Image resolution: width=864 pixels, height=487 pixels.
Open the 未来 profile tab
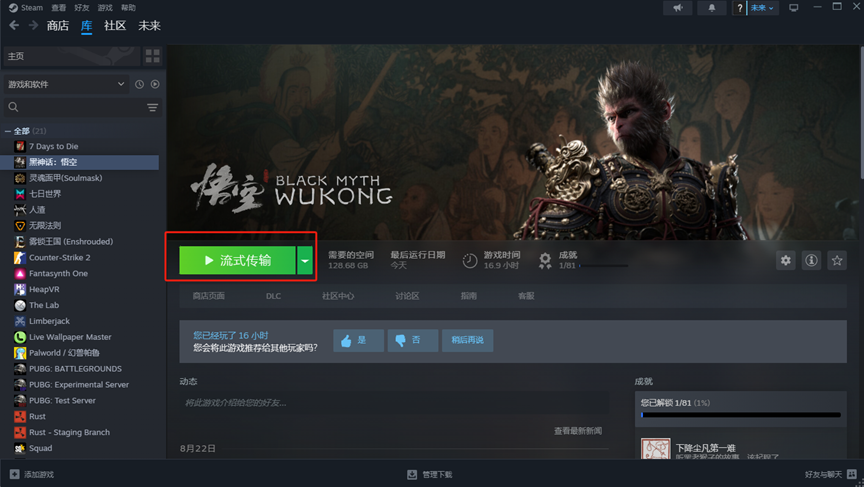click(x=149, y=25)
